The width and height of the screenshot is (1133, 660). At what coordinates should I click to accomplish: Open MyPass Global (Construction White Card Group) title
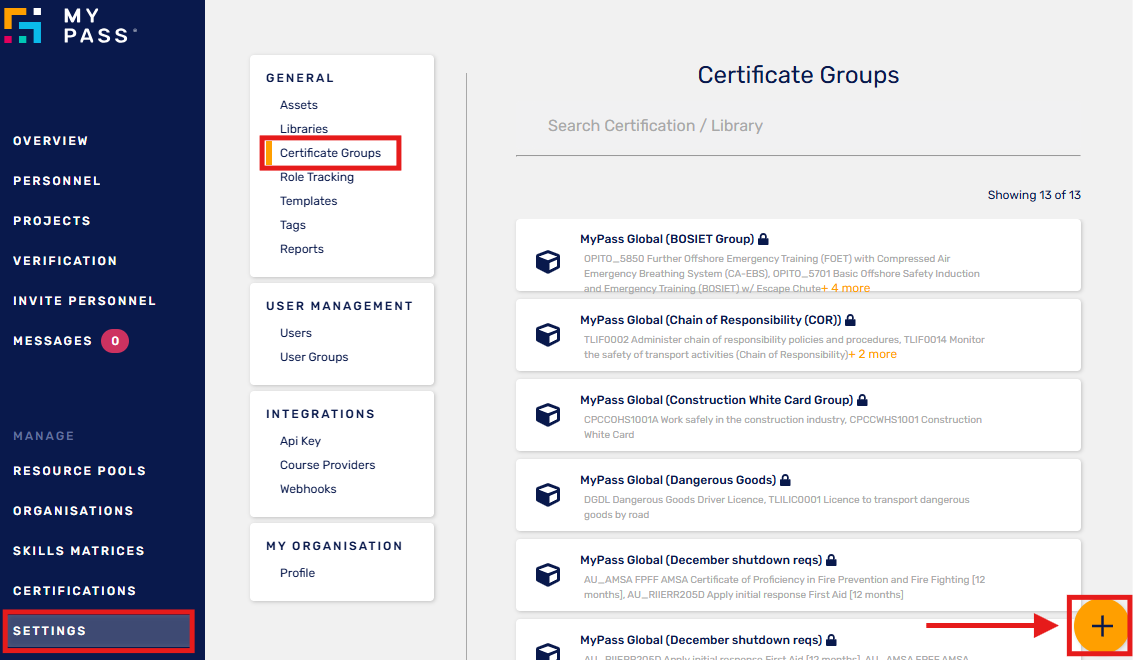[x=717, y=400]
